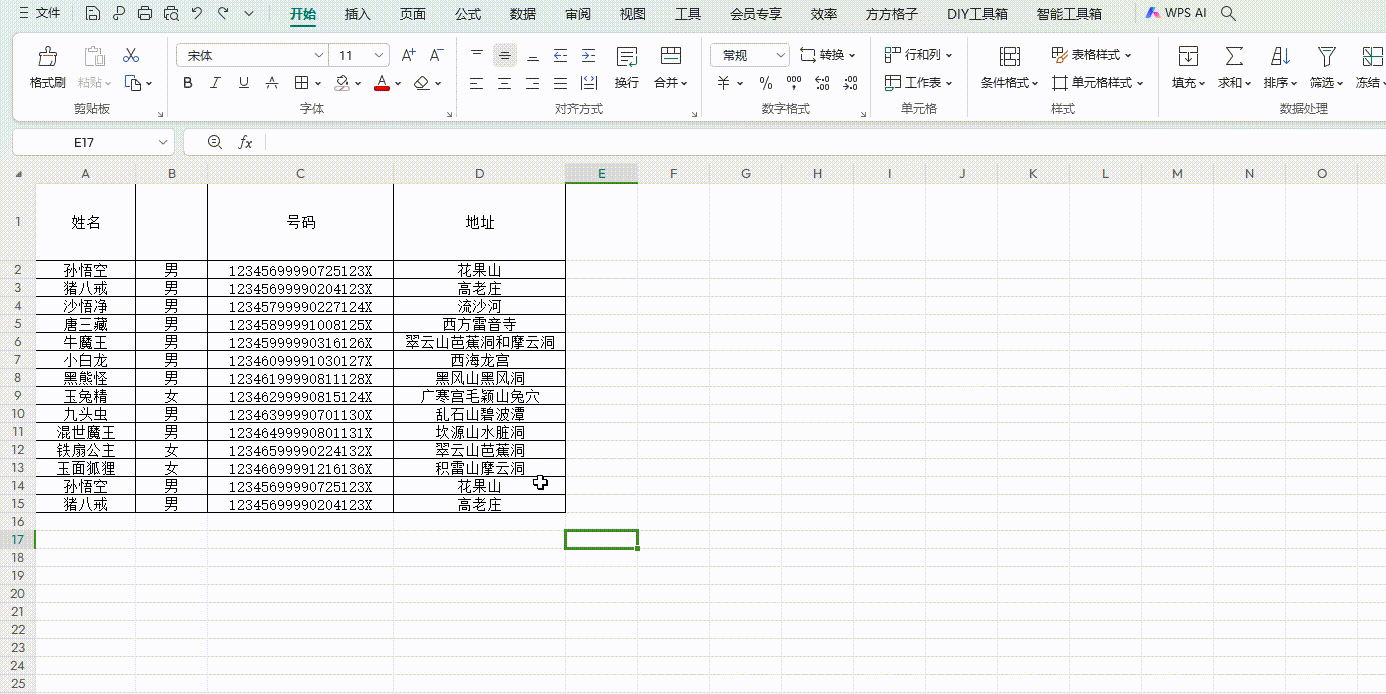
Task: Click the Wrap Text (换行) icon
Action: pyautogui.click(x=627, y=57)
